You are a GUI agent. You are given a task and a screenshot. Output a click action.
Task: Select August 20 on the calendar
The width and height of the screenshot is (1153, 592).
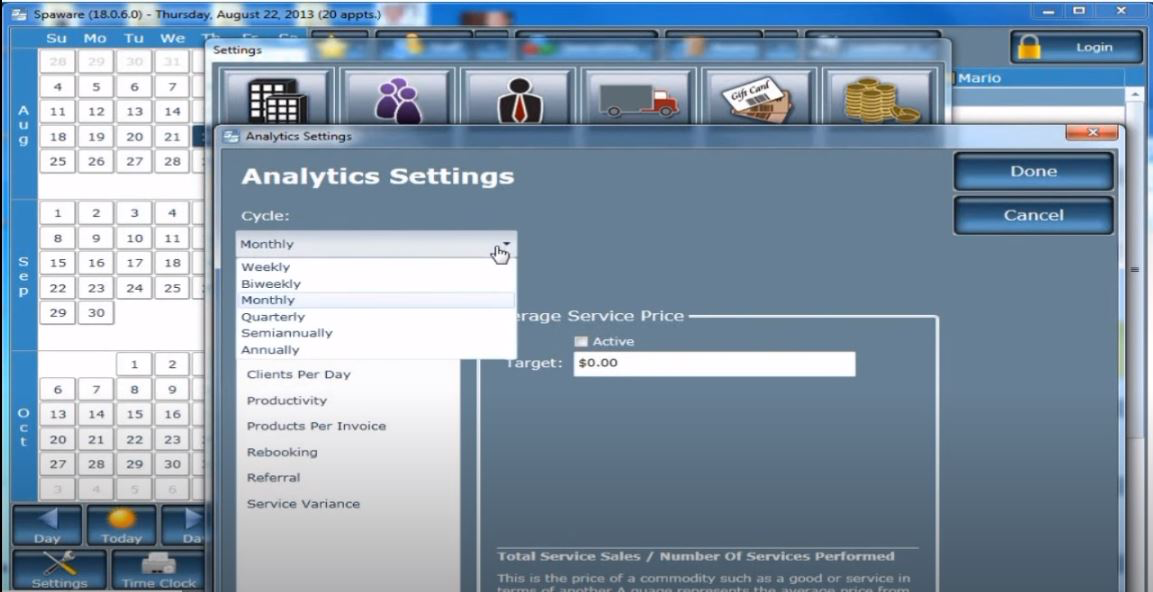pos(134,137)
